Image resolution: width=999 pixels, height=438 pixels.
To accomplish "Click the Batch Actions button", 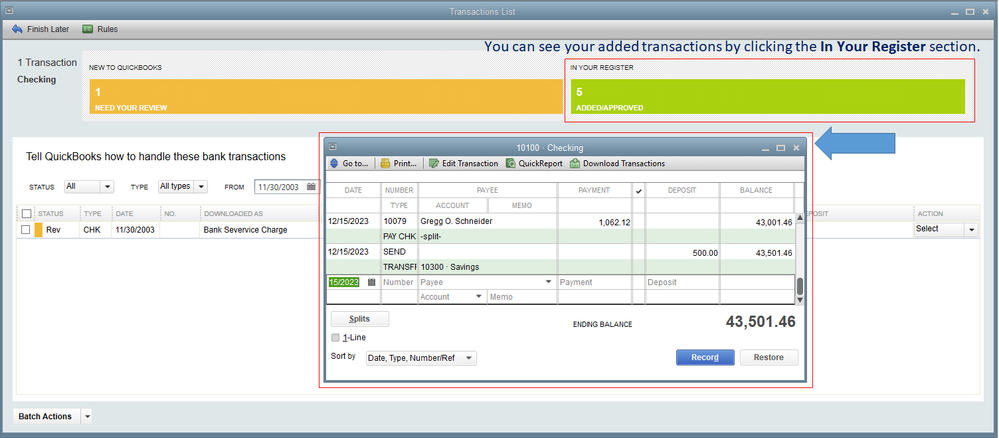I will click(45, 416).
